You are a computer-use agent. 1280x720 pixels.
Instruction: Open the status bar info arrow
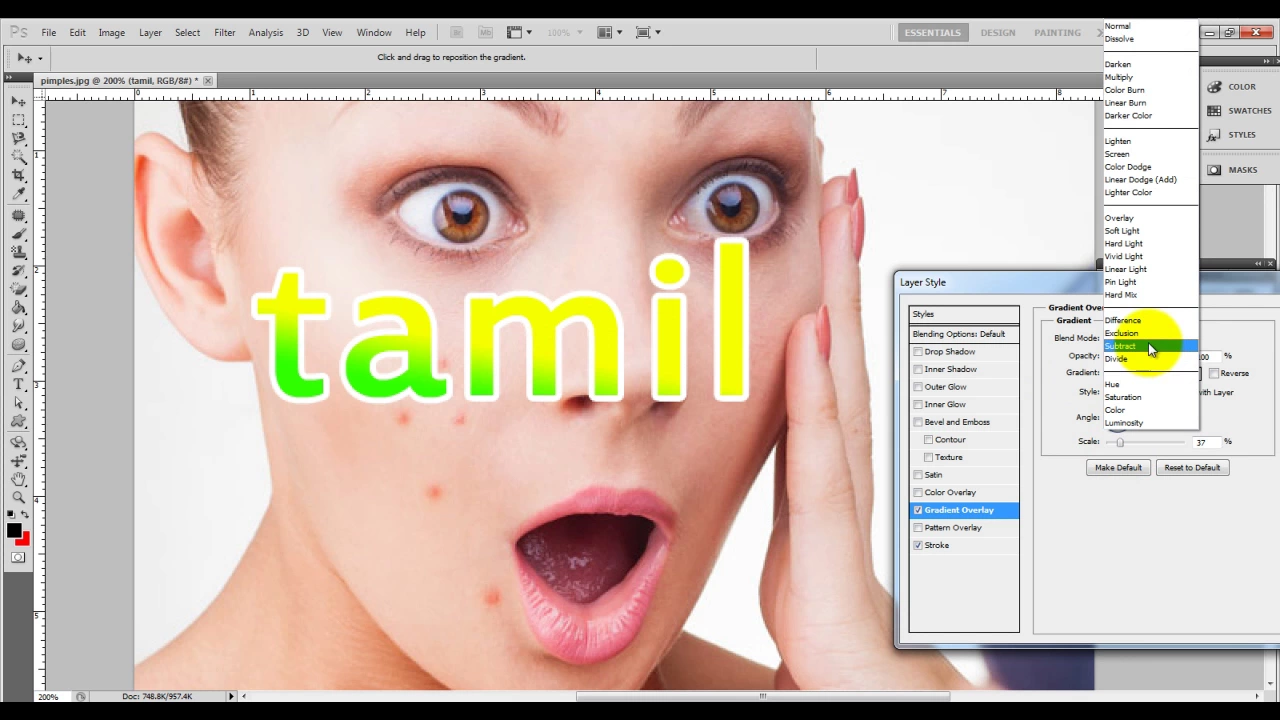point(231,696)
